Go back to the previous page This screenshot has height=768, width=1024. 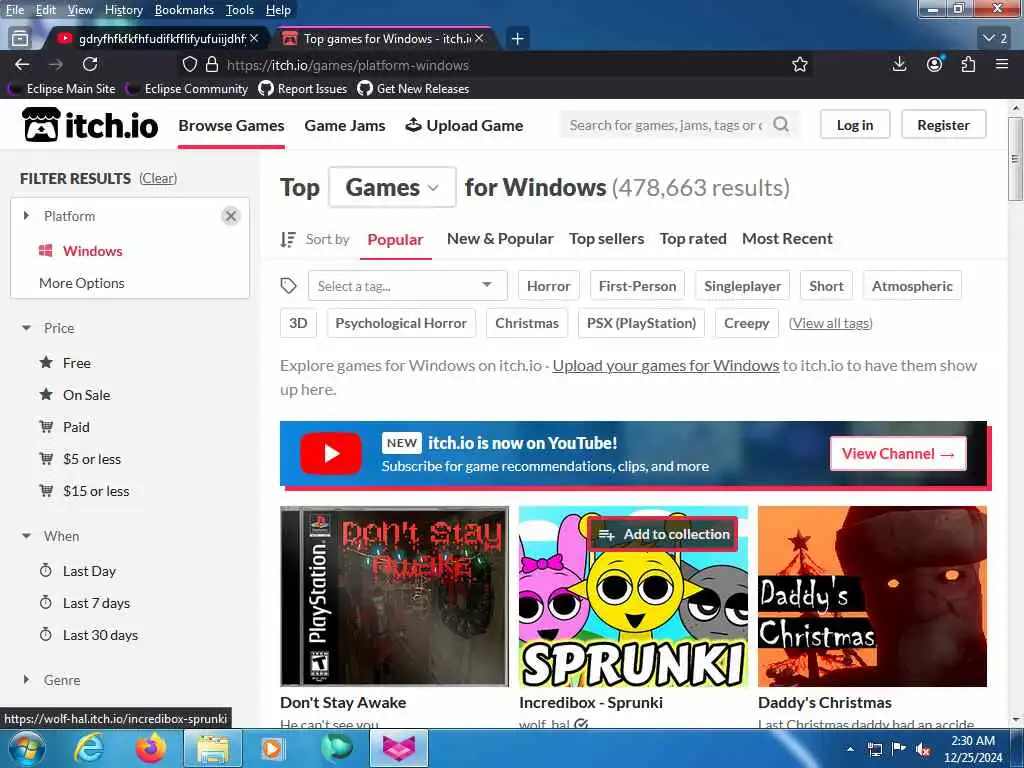click(x=22, y=65)
